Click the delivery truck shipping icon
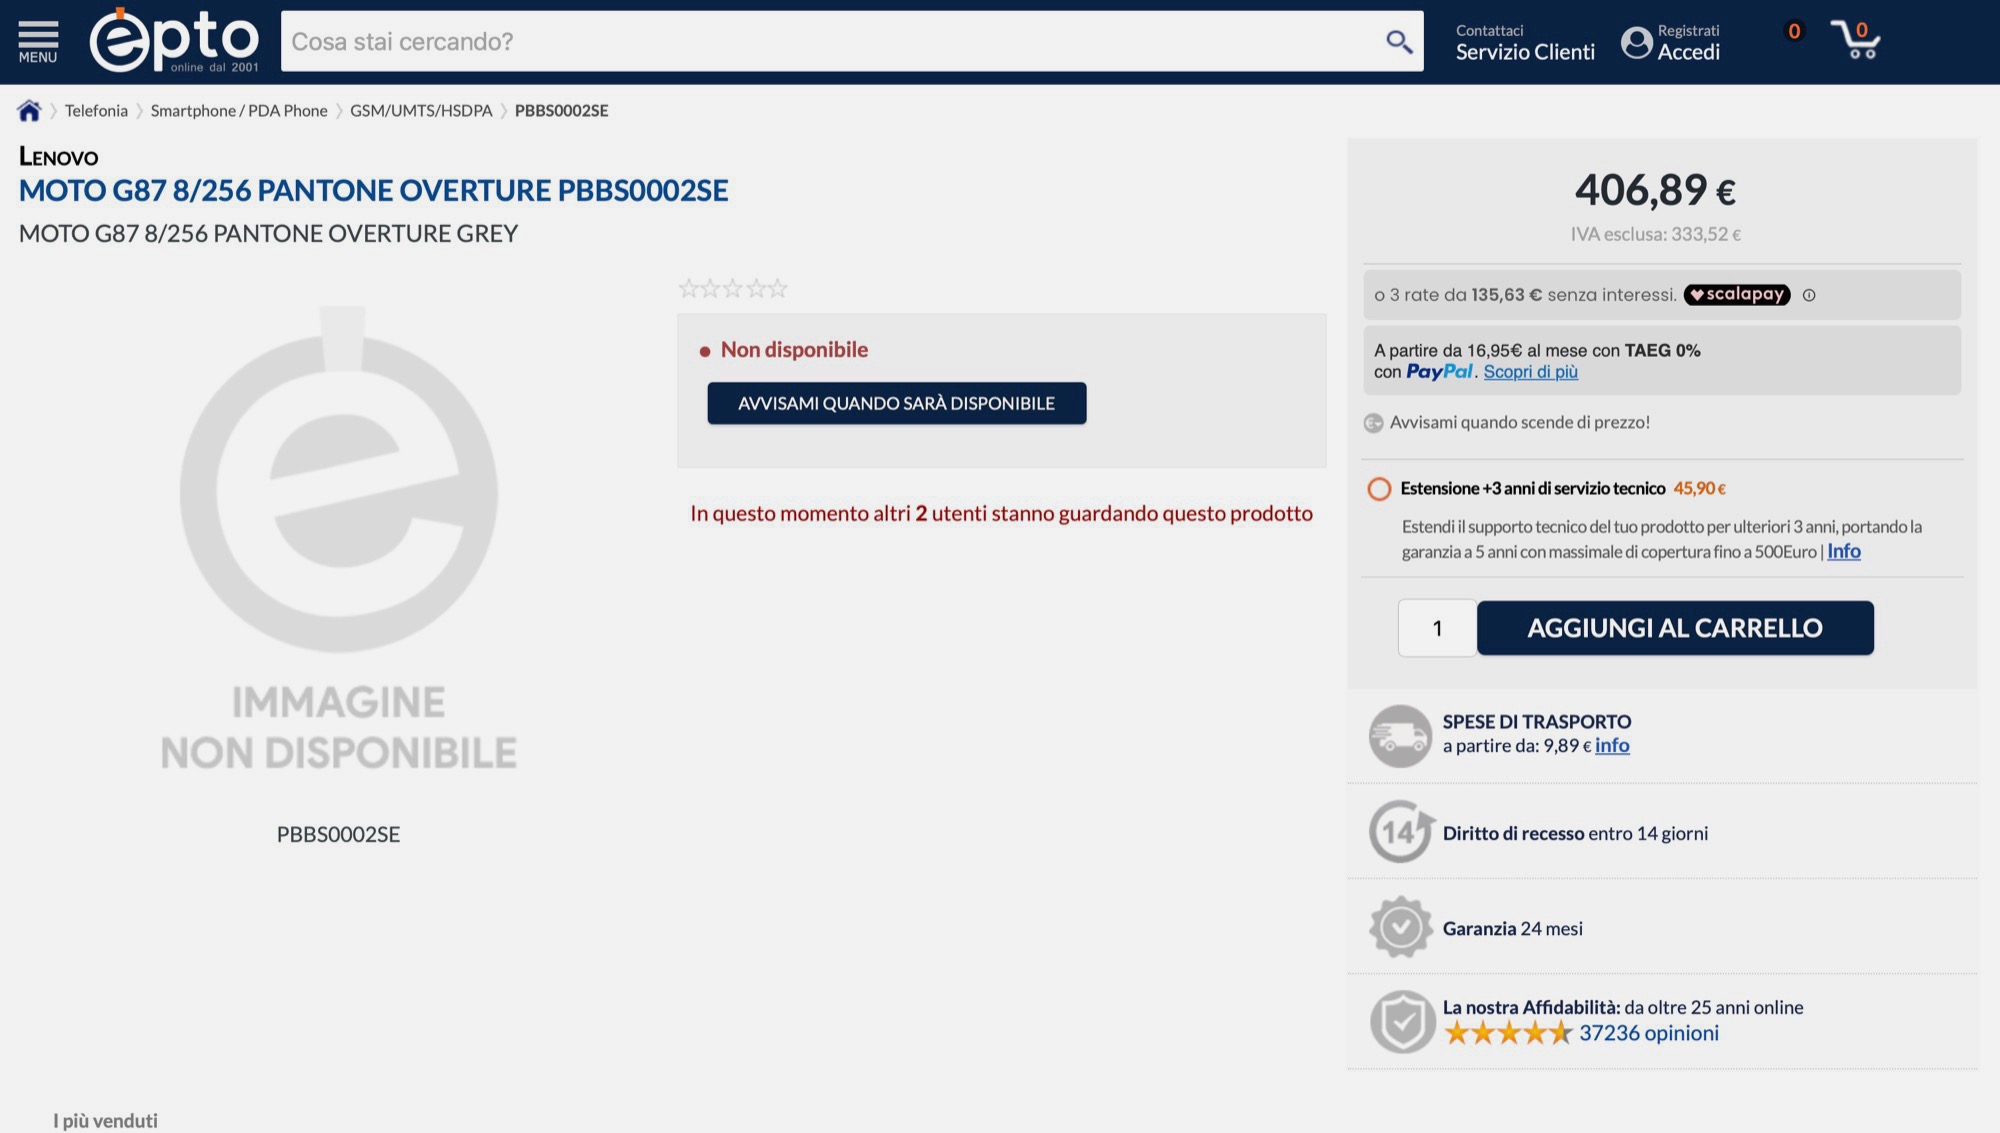This screenshot has height=1133, width=2000. click(1400, 736)
